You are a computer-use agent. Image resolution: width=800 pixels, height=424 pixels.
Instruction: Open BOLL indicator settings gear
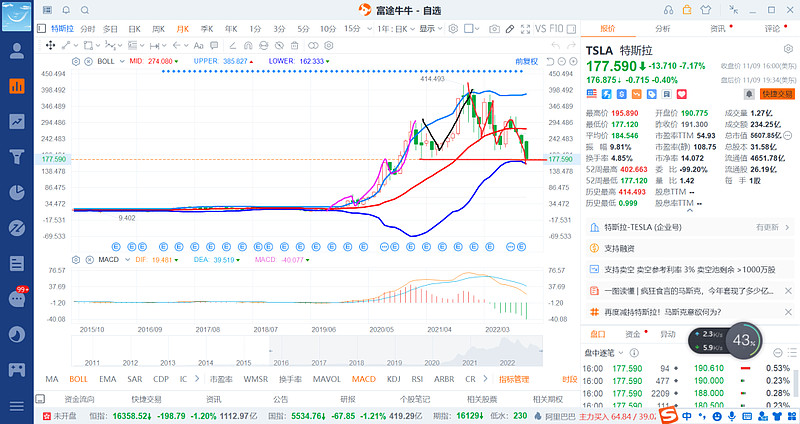[76, 61]
